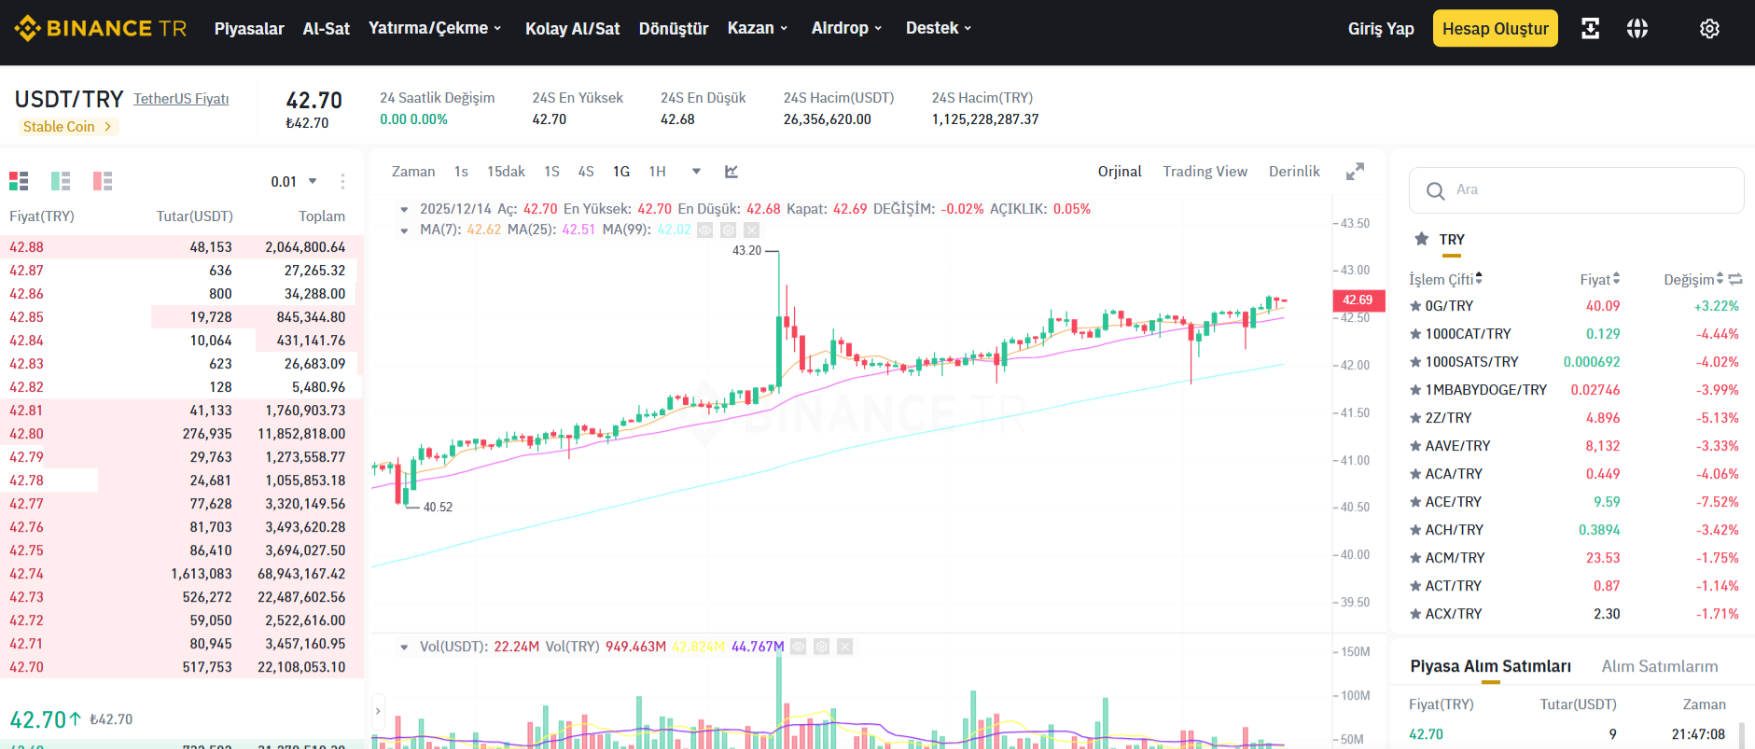
Task: Click the Ara search field
Action: coord(1577,190)
